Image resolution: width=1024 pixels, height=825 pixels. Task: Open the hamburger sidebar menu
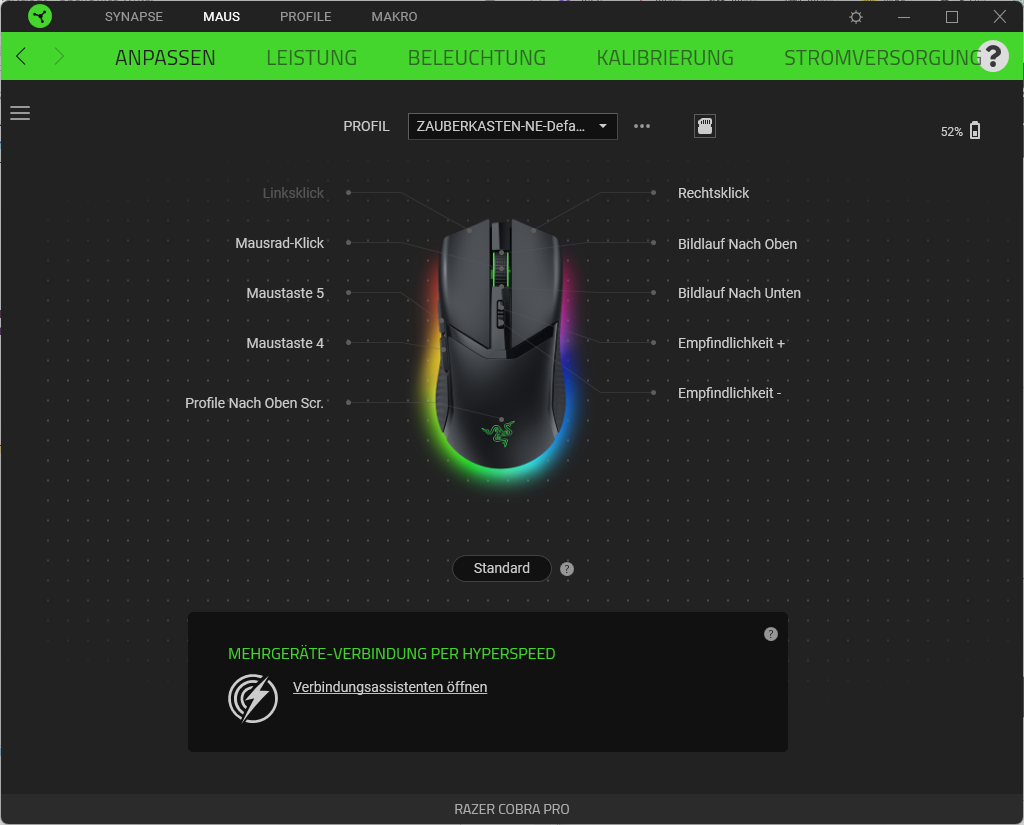coord(20,113)
